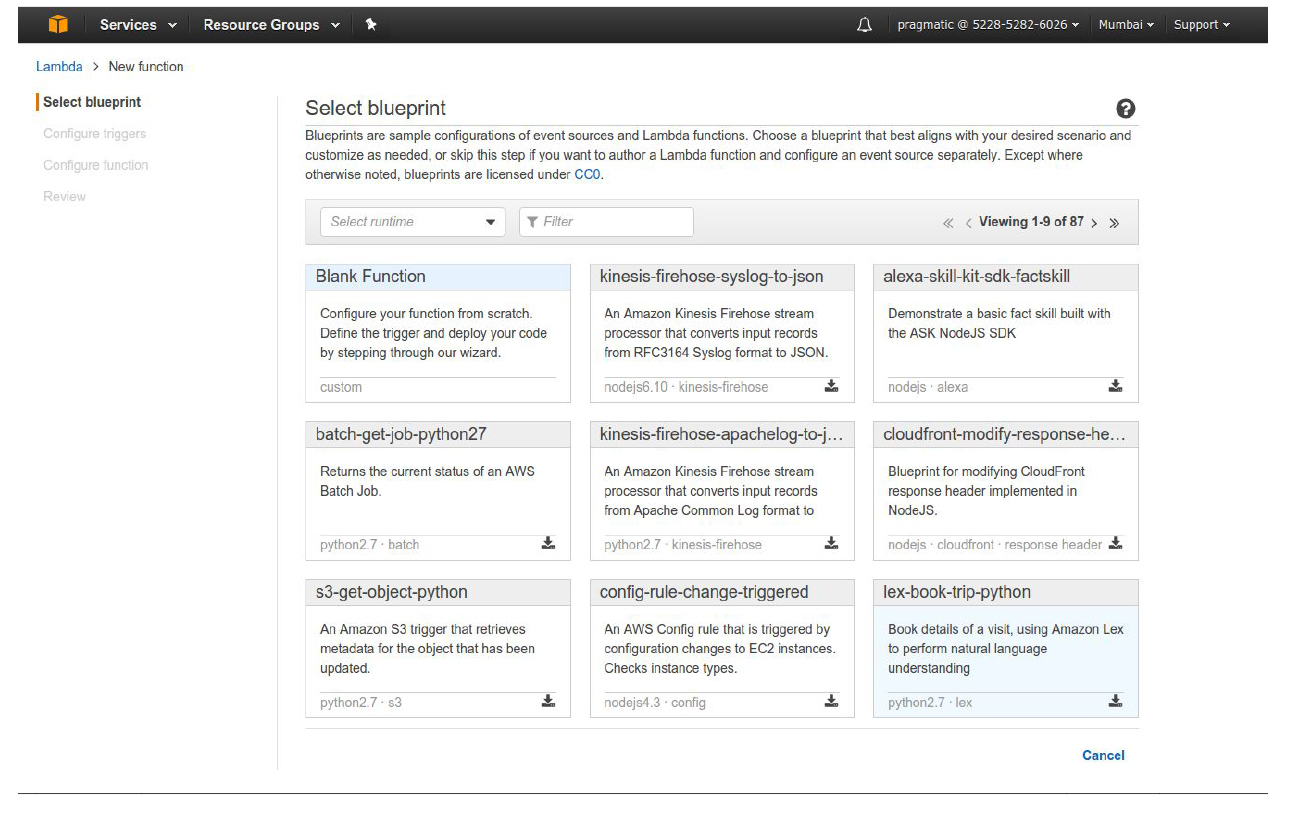This screenshot has height=822, width=1290.
Task: Download the lex-book-trip-python blueprint
Action: point(1115,702)
